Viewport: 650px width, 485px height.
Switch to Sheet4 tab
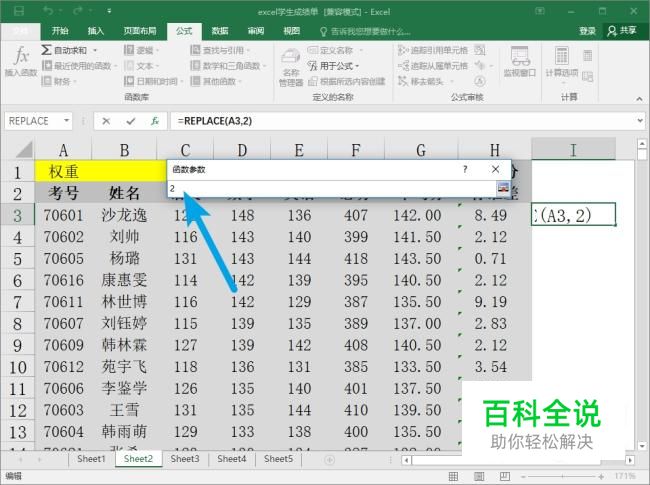(232, 459)
